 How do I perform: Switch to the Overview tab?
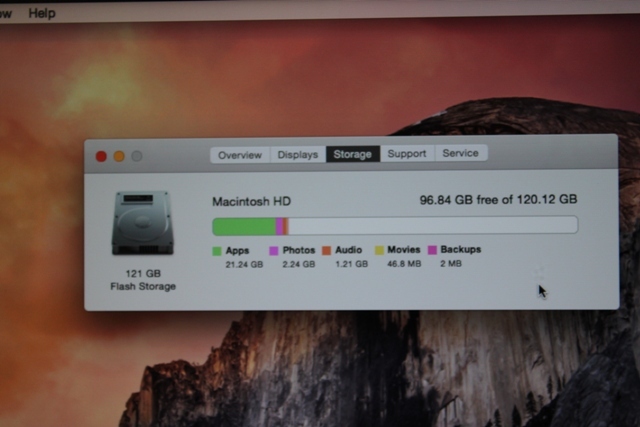click(240, 155)
